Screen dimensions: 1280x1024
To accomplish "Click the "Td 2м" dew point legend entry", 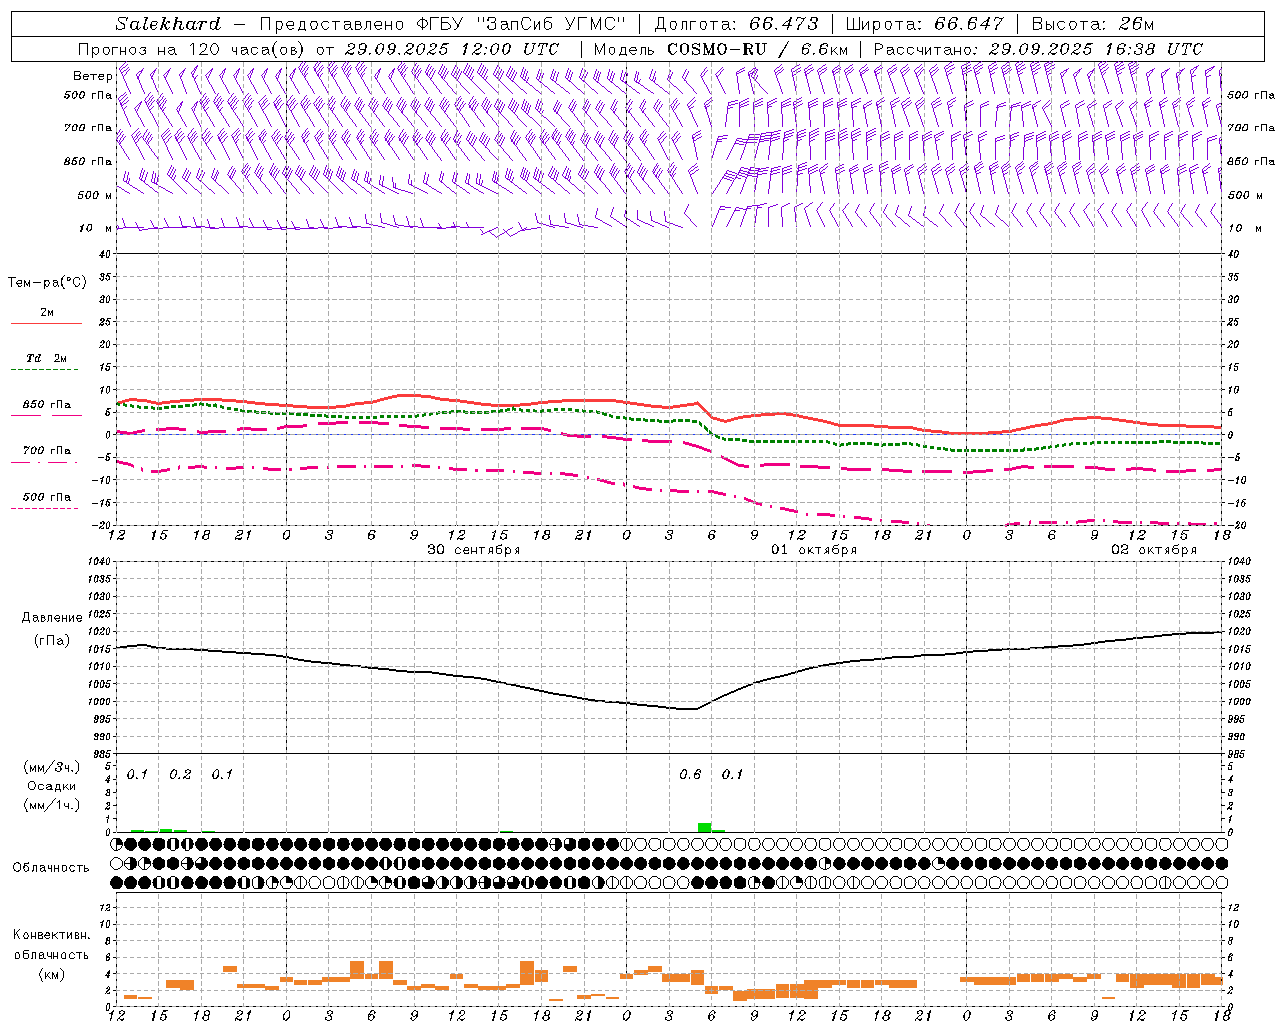I will tap(47, 358).
